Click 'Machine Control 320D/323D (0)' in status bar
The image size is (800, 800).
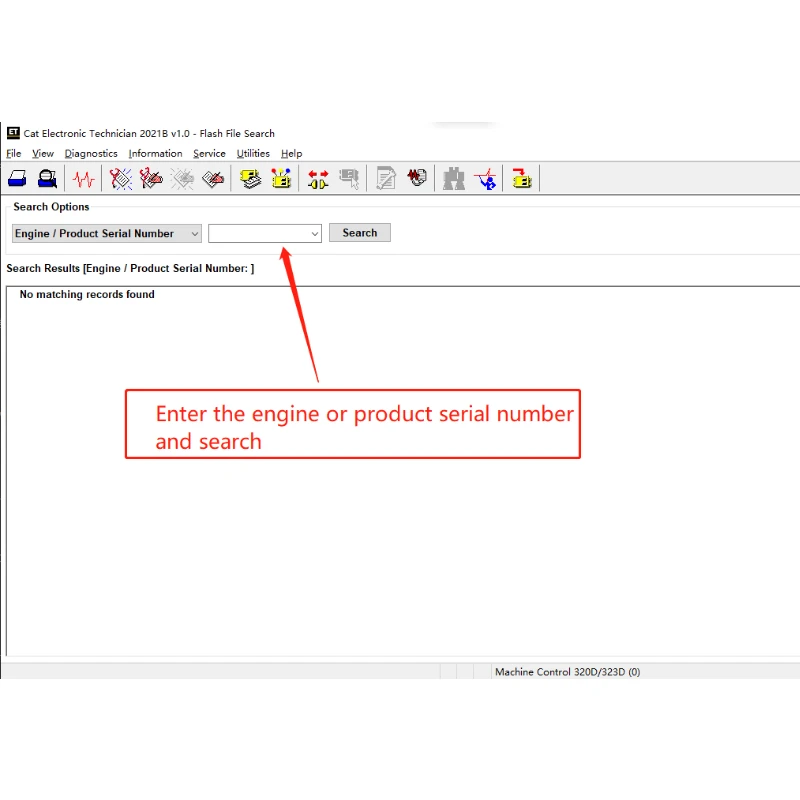point(567,671)
